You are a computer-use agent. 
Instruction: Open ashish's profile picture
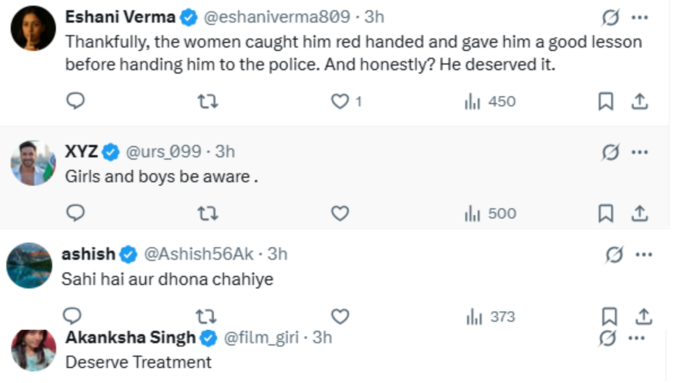pyautogui.click(x=29, y=265)
